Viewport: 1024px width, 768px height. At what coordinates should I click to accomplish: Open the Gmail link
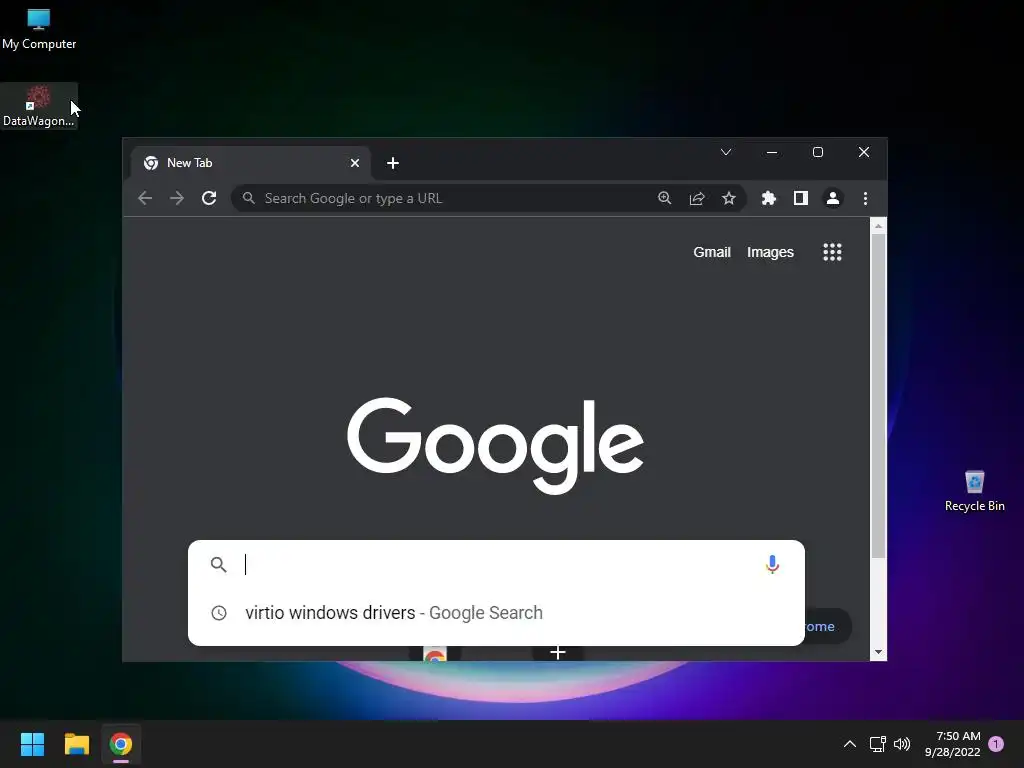pyautogui.click(x=712, y=252)
